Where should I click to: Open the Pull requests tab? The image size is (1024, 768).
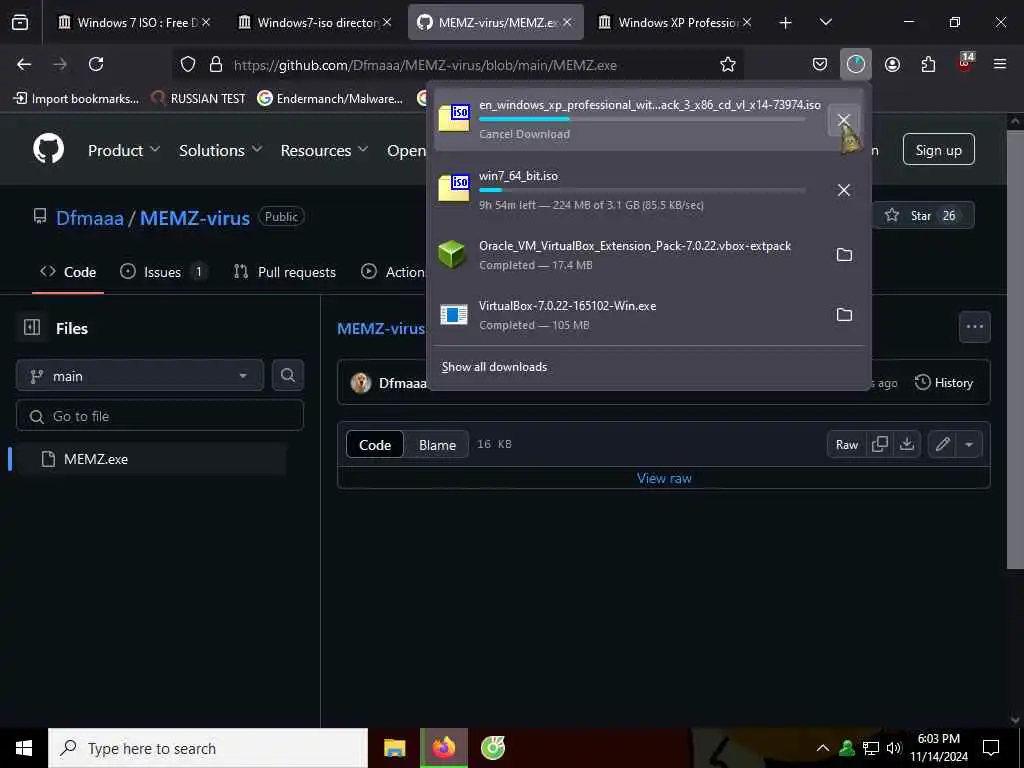[x=285, y=272]
